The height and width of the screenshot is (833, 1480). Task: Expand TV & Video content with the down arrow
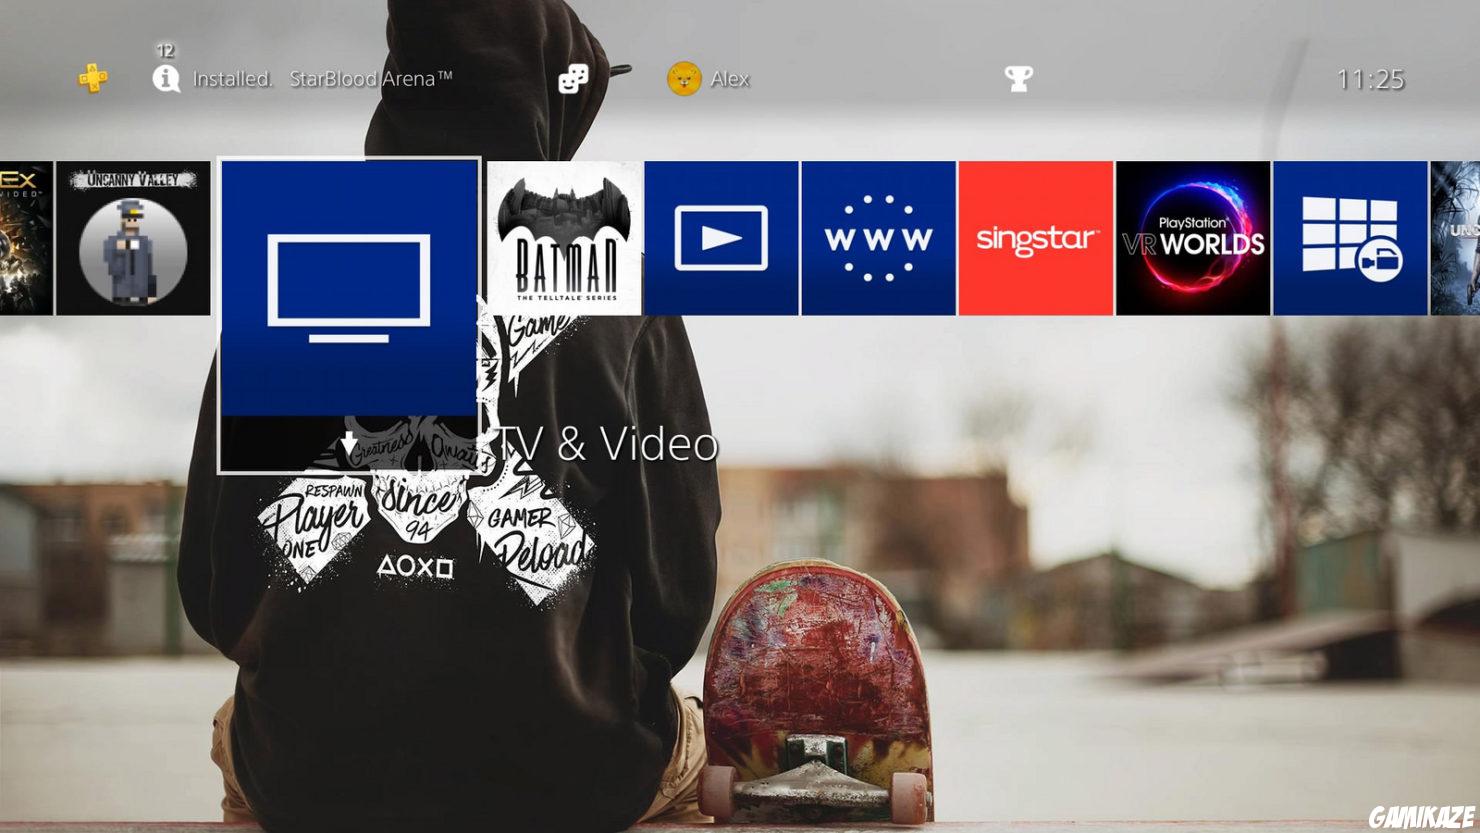point(348,443)
